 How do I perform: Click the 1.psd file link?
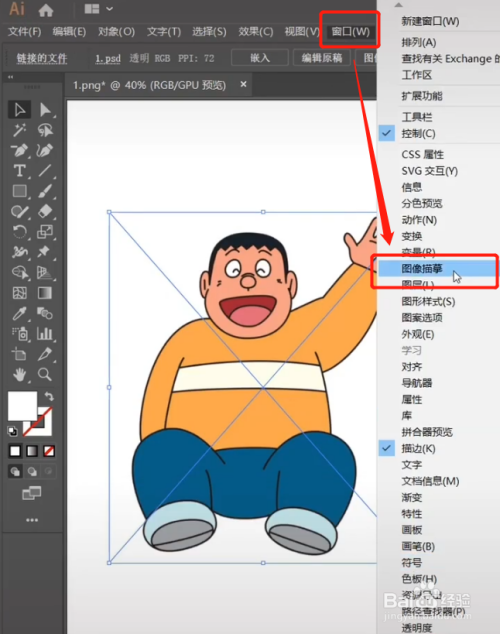point(108,59)
